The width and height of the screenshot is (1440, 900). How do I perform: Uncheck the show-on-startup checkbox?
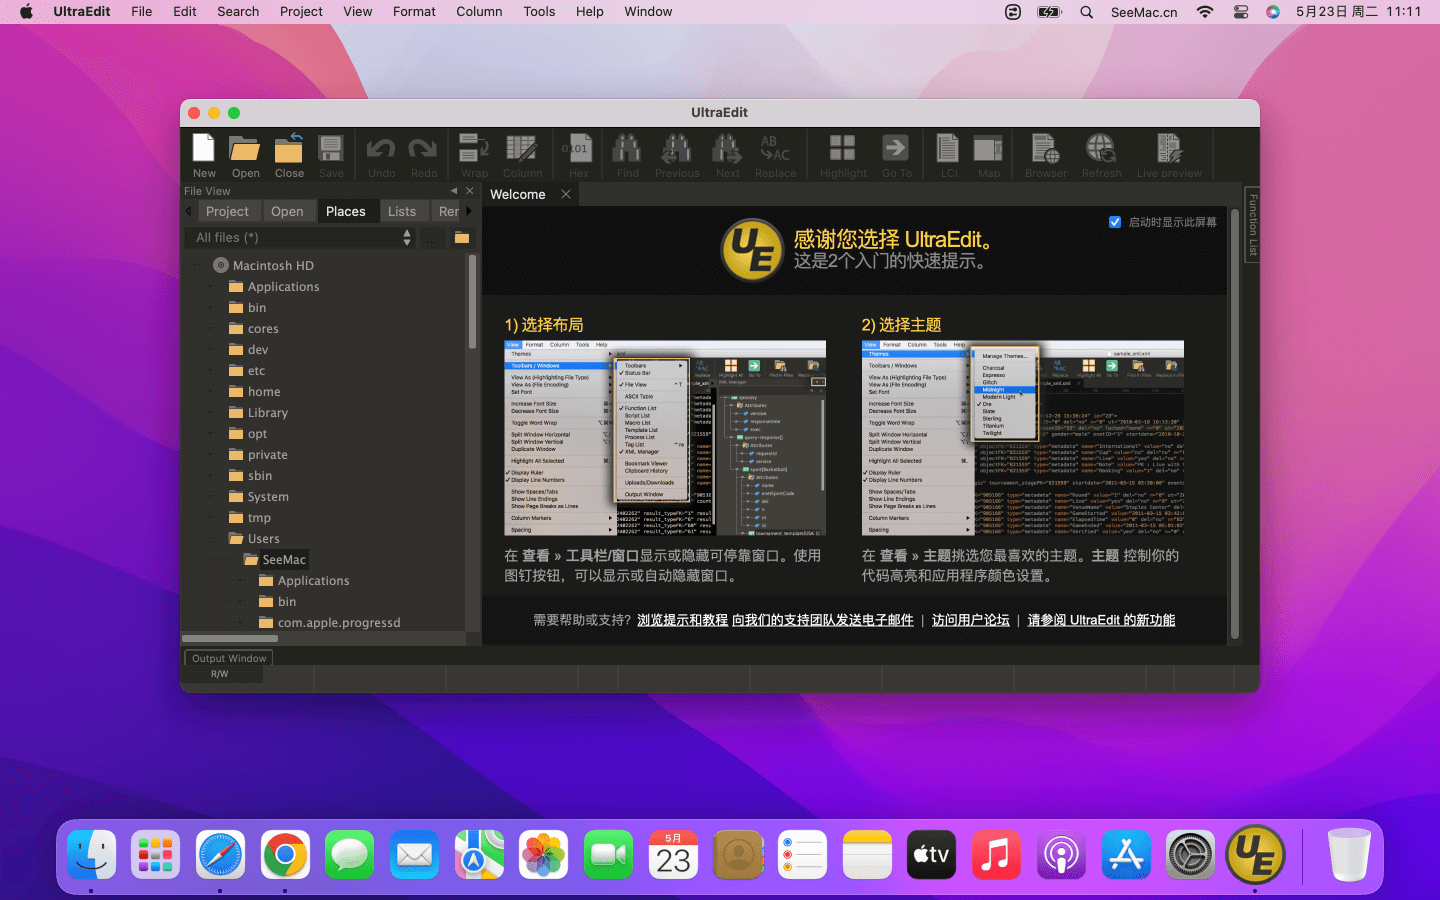pyautogui.click(x=1115, y=222)
